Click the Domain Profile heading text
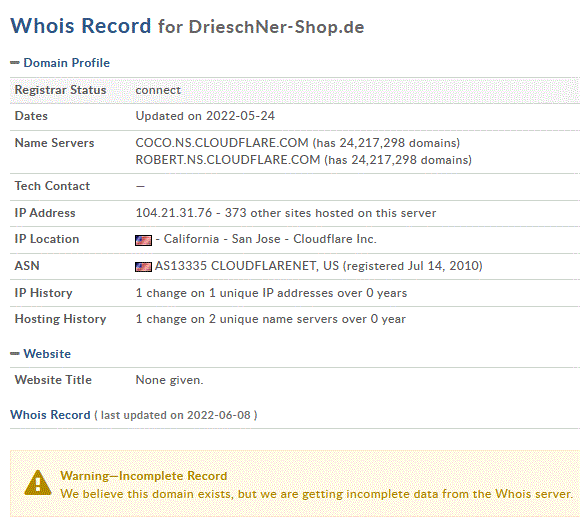Viewport: 580px width, 517px height. [x=67, y=63]
